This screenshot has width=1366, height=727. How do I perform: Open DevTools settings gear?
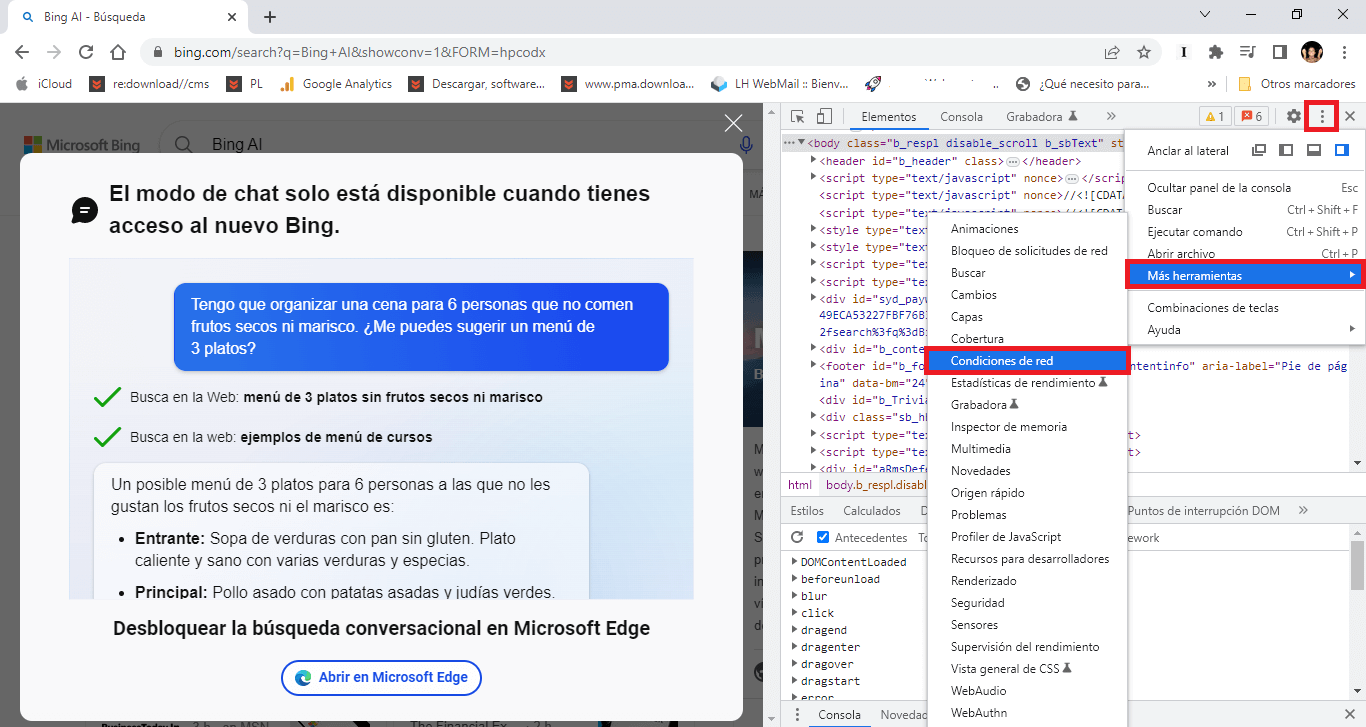[x=1294, y=117]
